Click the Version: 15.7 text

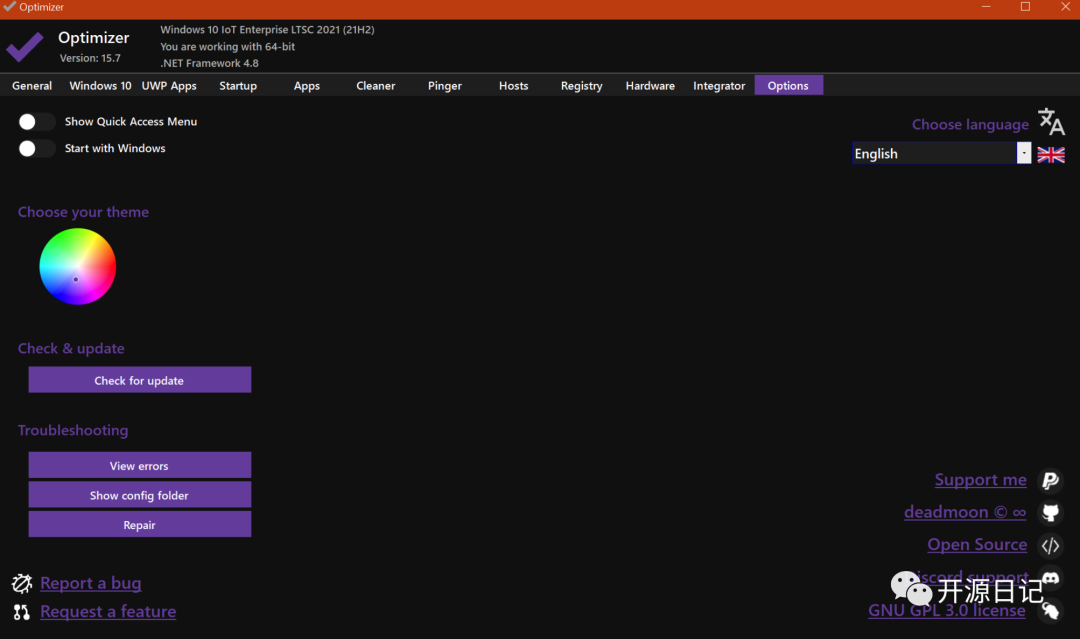[x=90, y=58]
